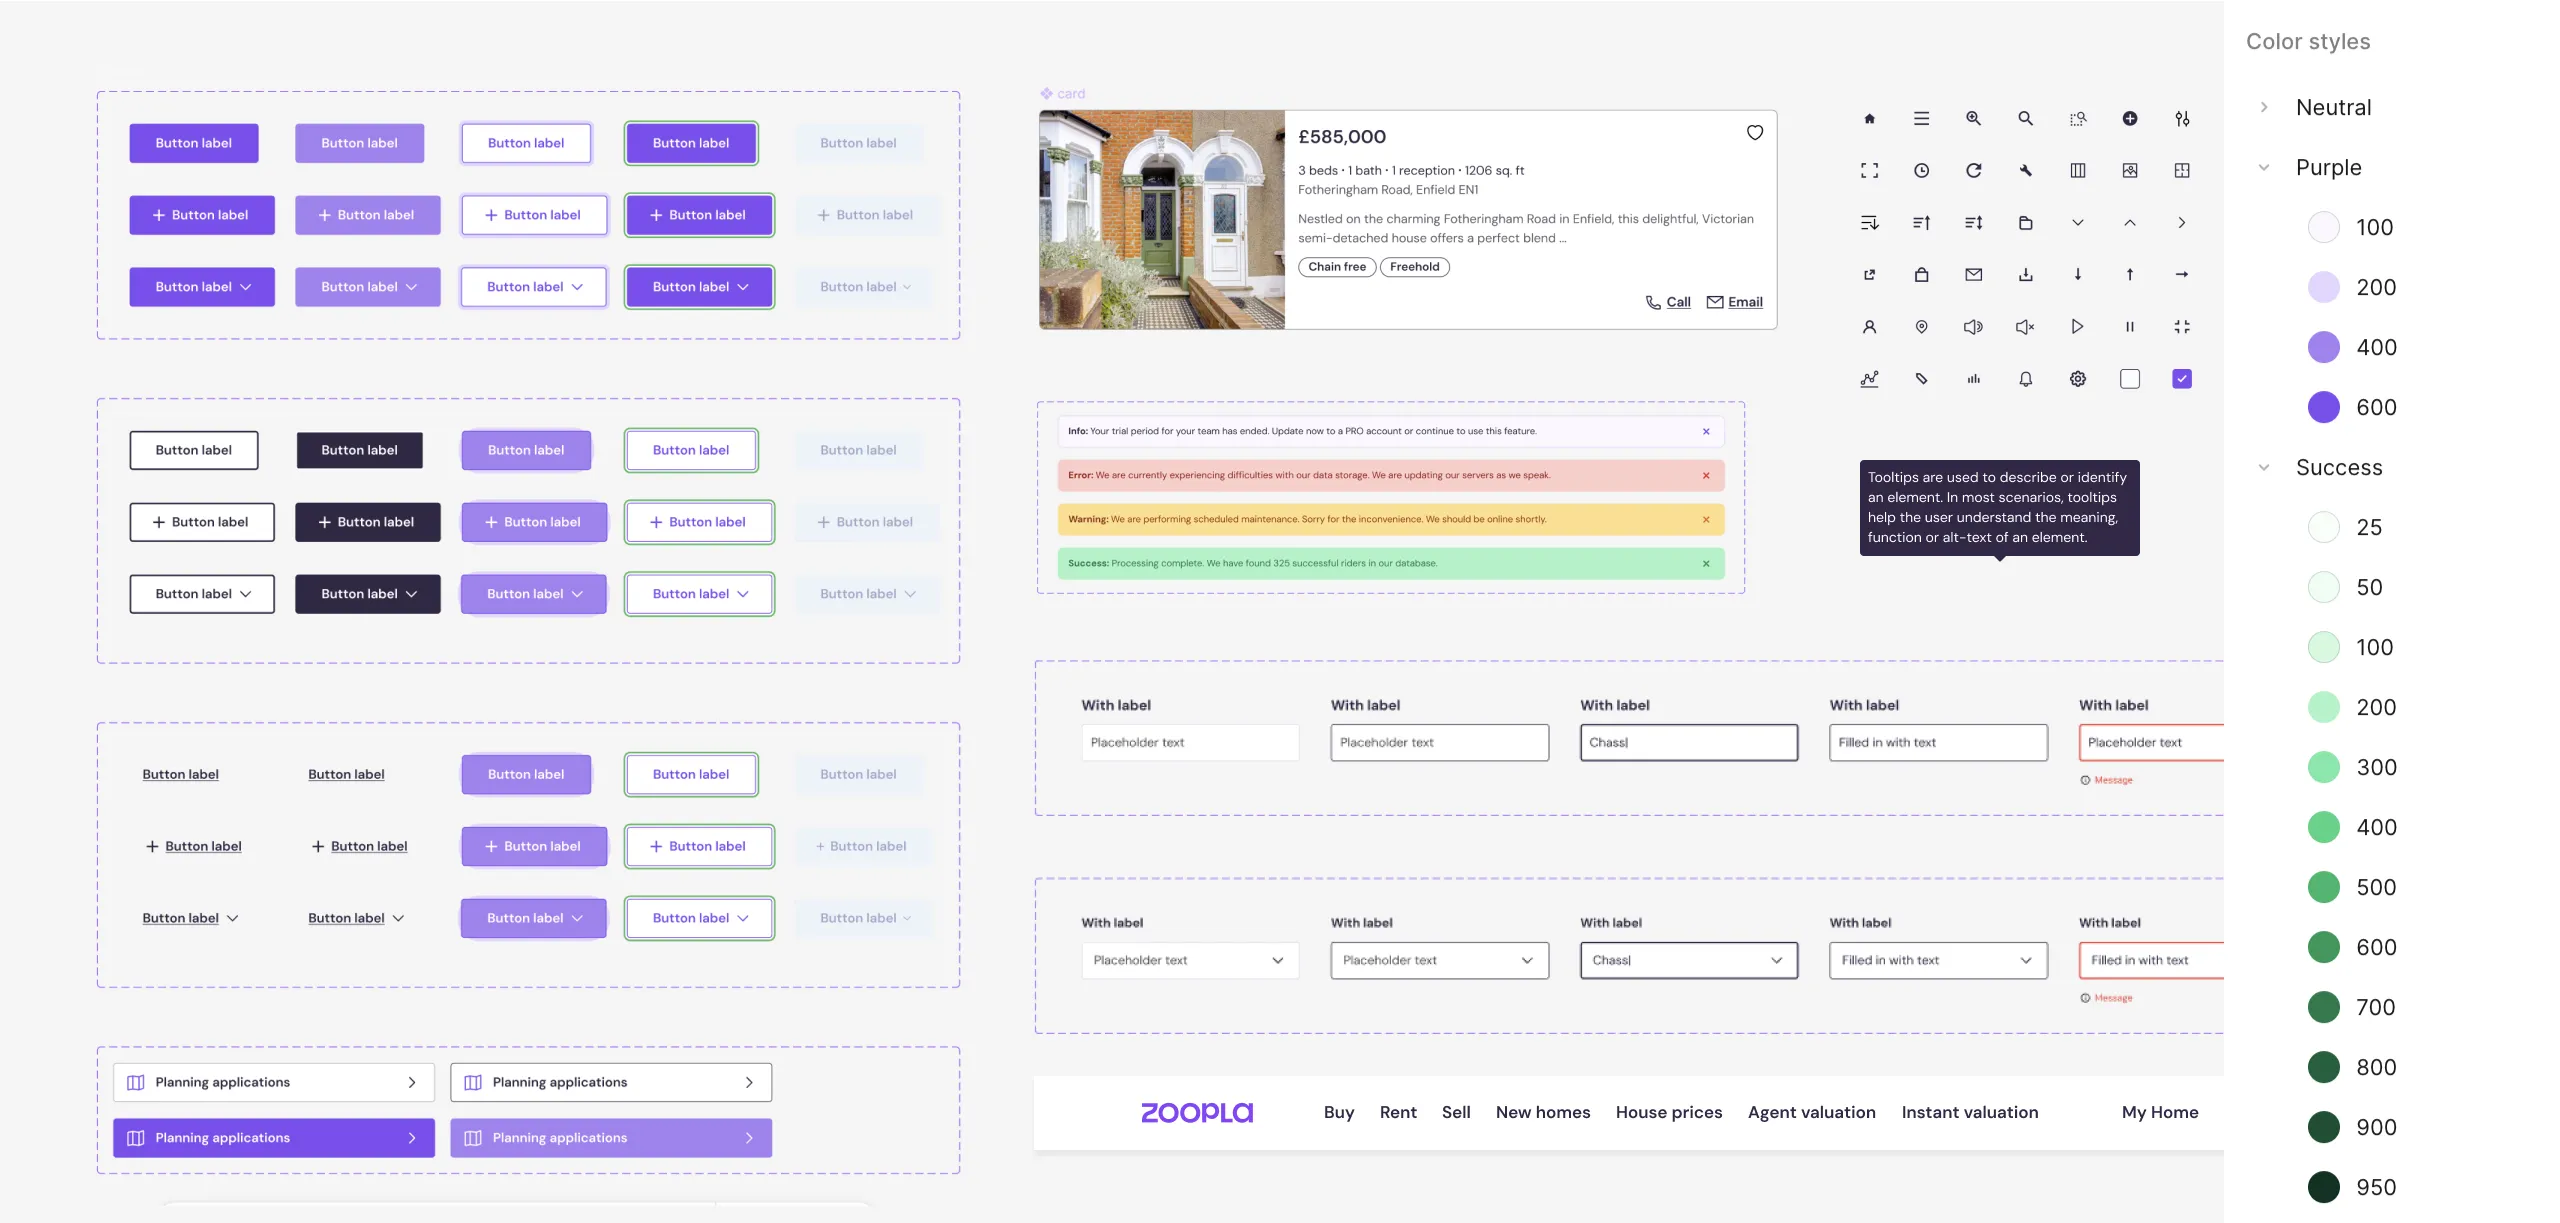Click the refresh arrow icon
Screen dimensions: 2560x1223
point(1973,171)
